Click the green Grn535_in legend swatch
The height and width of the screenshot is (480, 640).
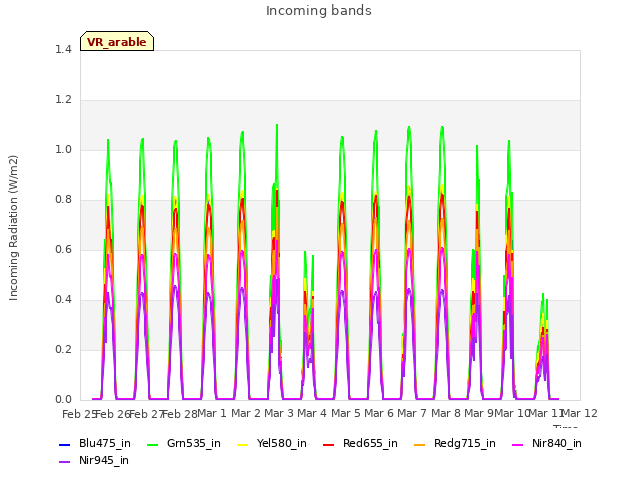click(153, 444)
